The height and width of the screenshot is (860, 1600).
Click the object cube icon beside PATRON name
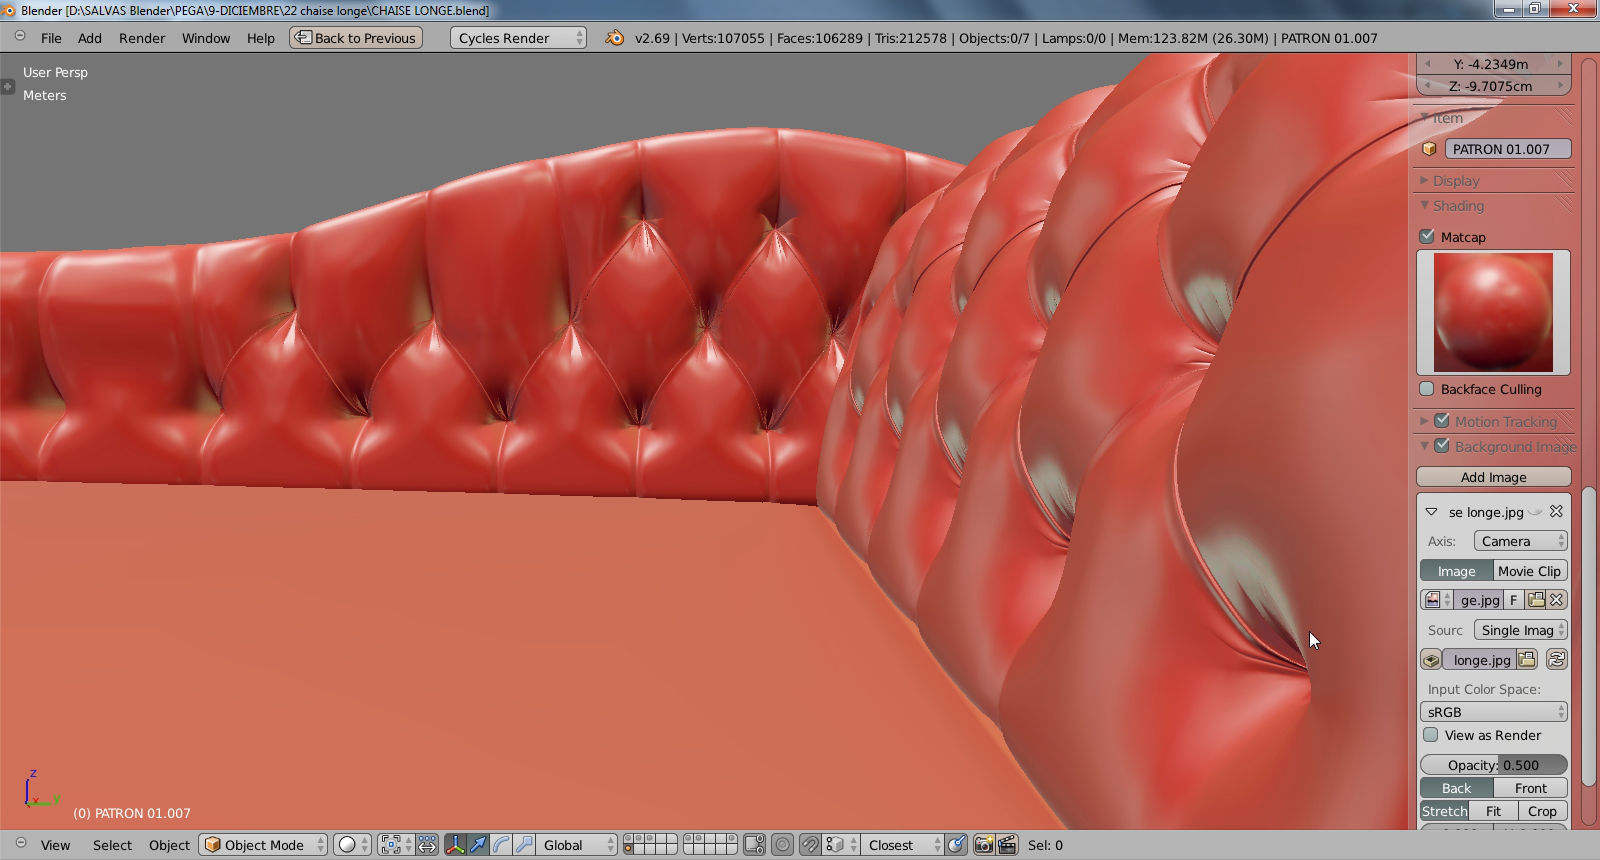click(1430, 149)
